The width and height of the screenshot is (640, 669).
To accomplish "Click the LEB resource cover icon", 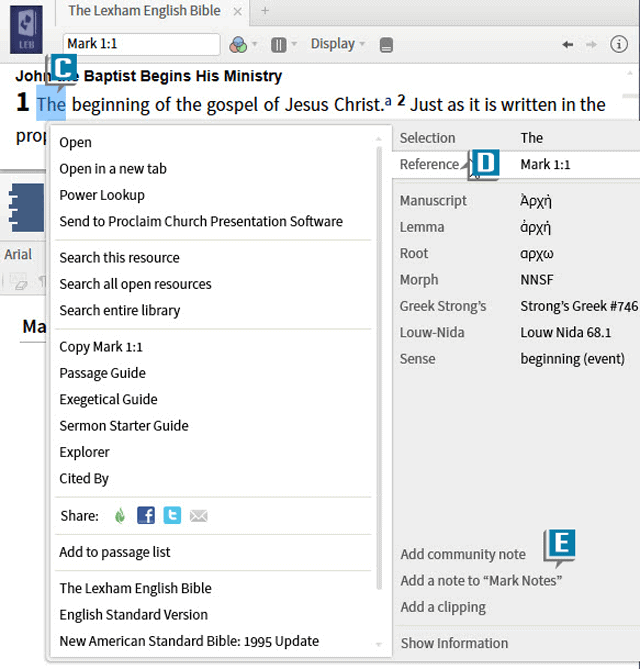I will [x=26, y=29].
